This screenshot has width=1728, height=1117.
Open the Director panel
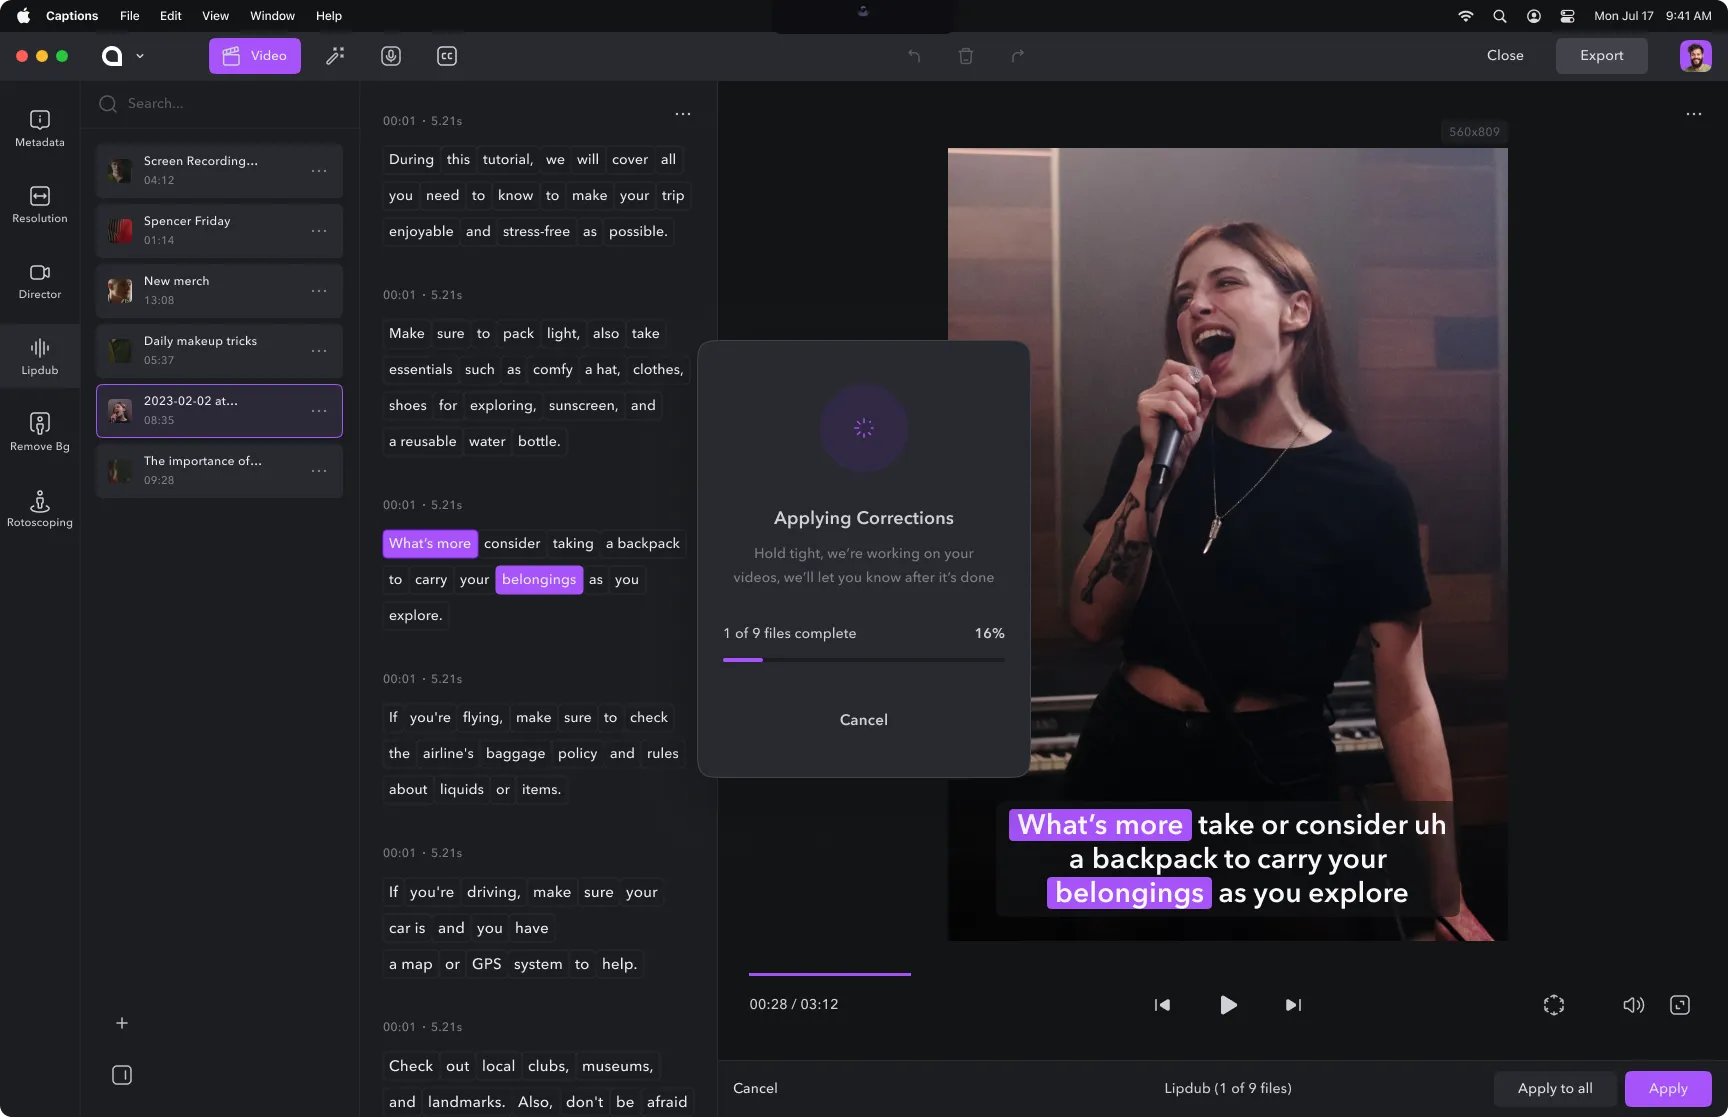pyautogui.click(x=39, y=281)
